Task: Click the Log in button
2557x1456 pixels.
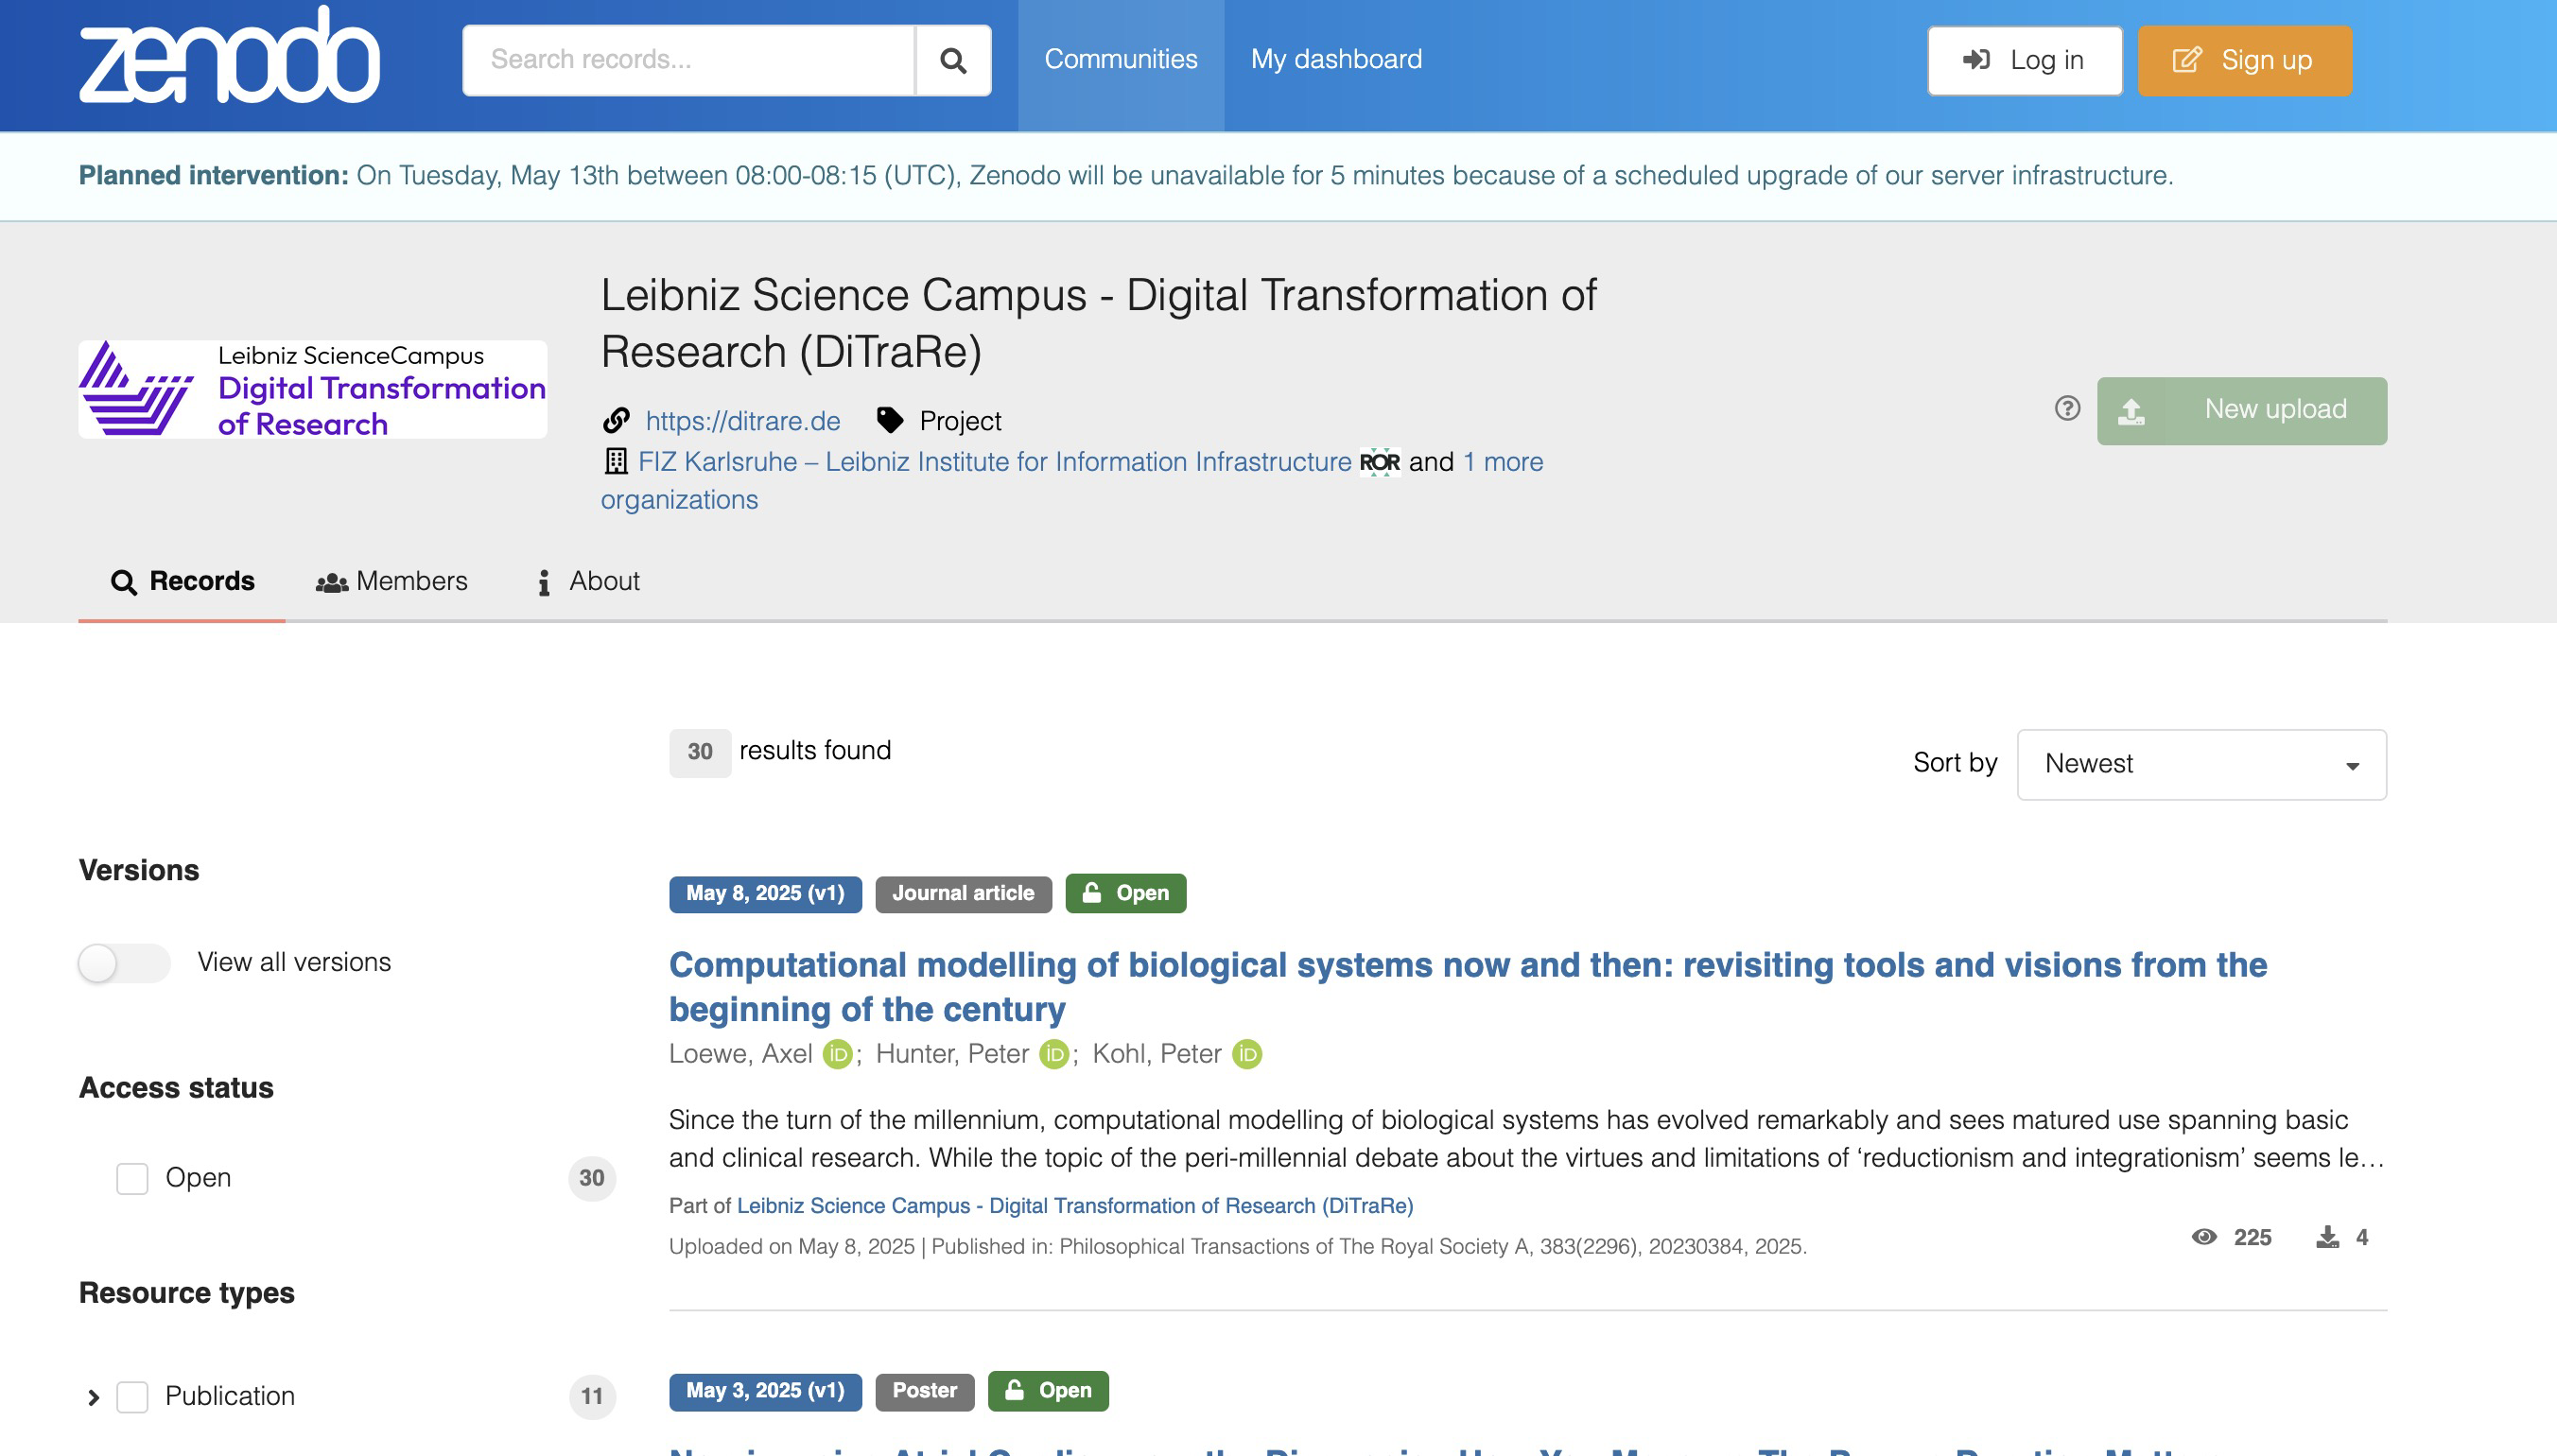Action: coord(2024,60)
